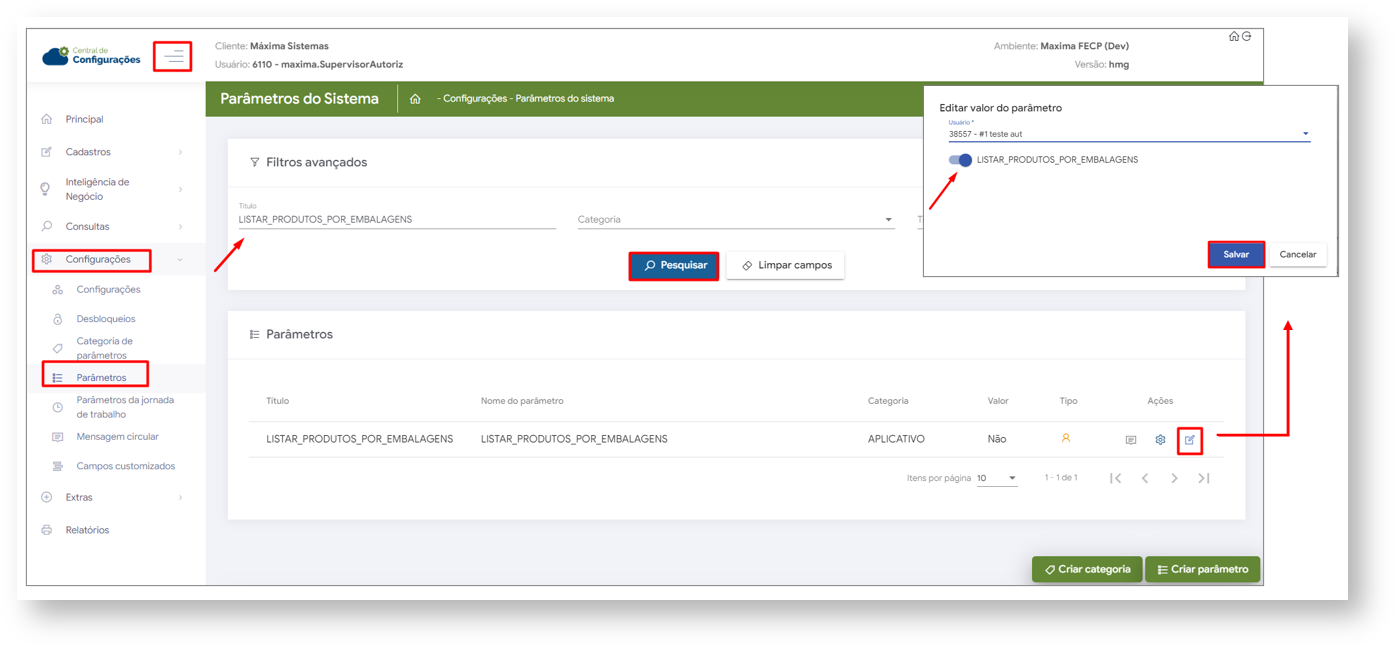The width and height of the screenshot is (1396, 648).
Task: Click the Criar parâmetro button
Action: coord(1202,569)
